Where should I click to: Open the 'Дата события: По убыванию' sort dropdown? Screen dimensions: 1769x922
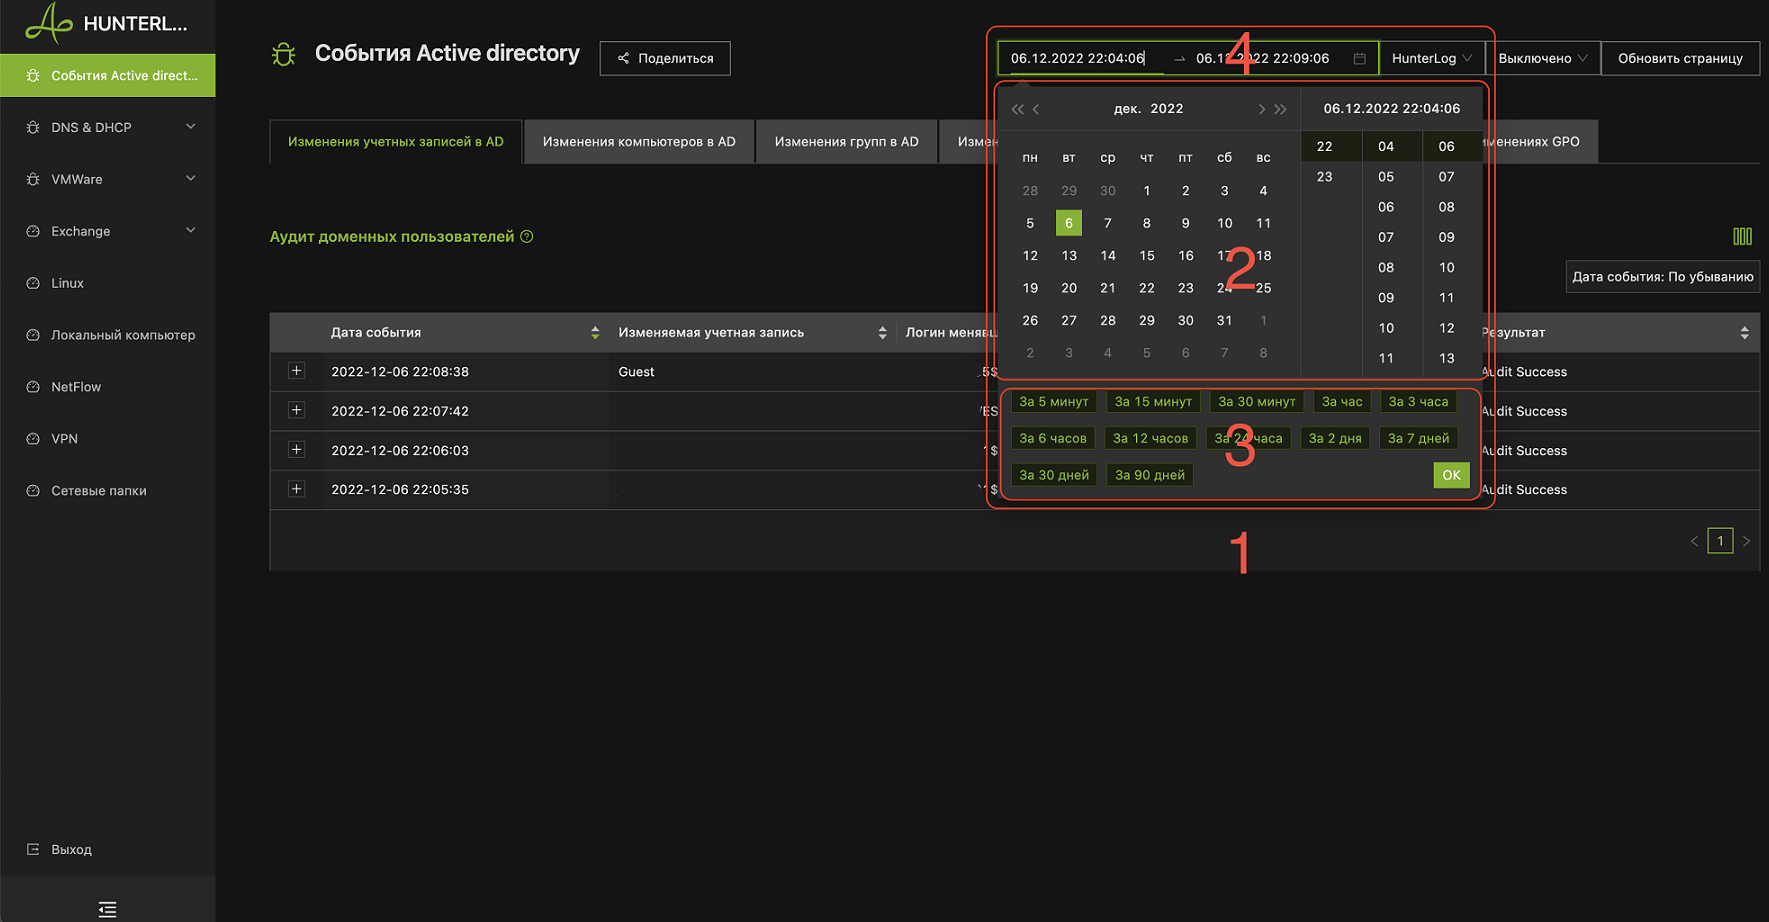pyautogui.click(x=1662, y=277)
